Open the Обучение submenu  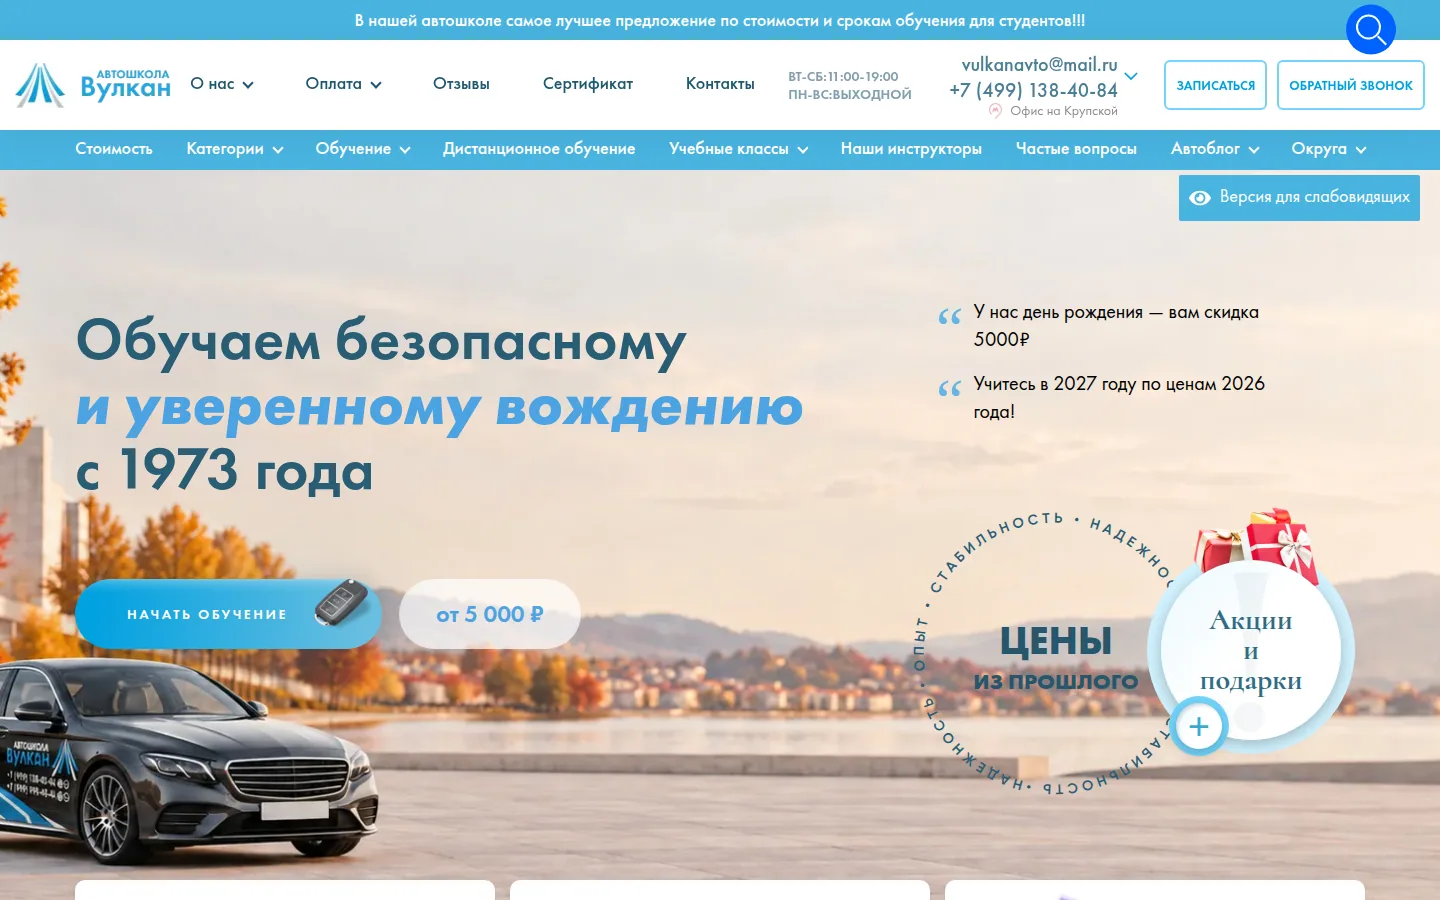coord(363,149)
